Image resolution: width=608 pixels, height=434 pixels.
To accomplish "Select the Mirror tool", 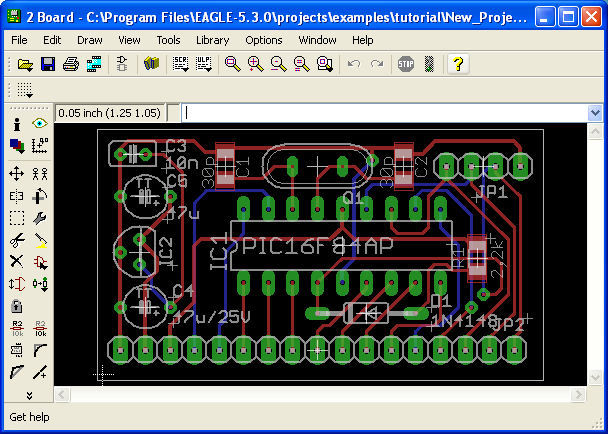I will (x=17, y=196).
